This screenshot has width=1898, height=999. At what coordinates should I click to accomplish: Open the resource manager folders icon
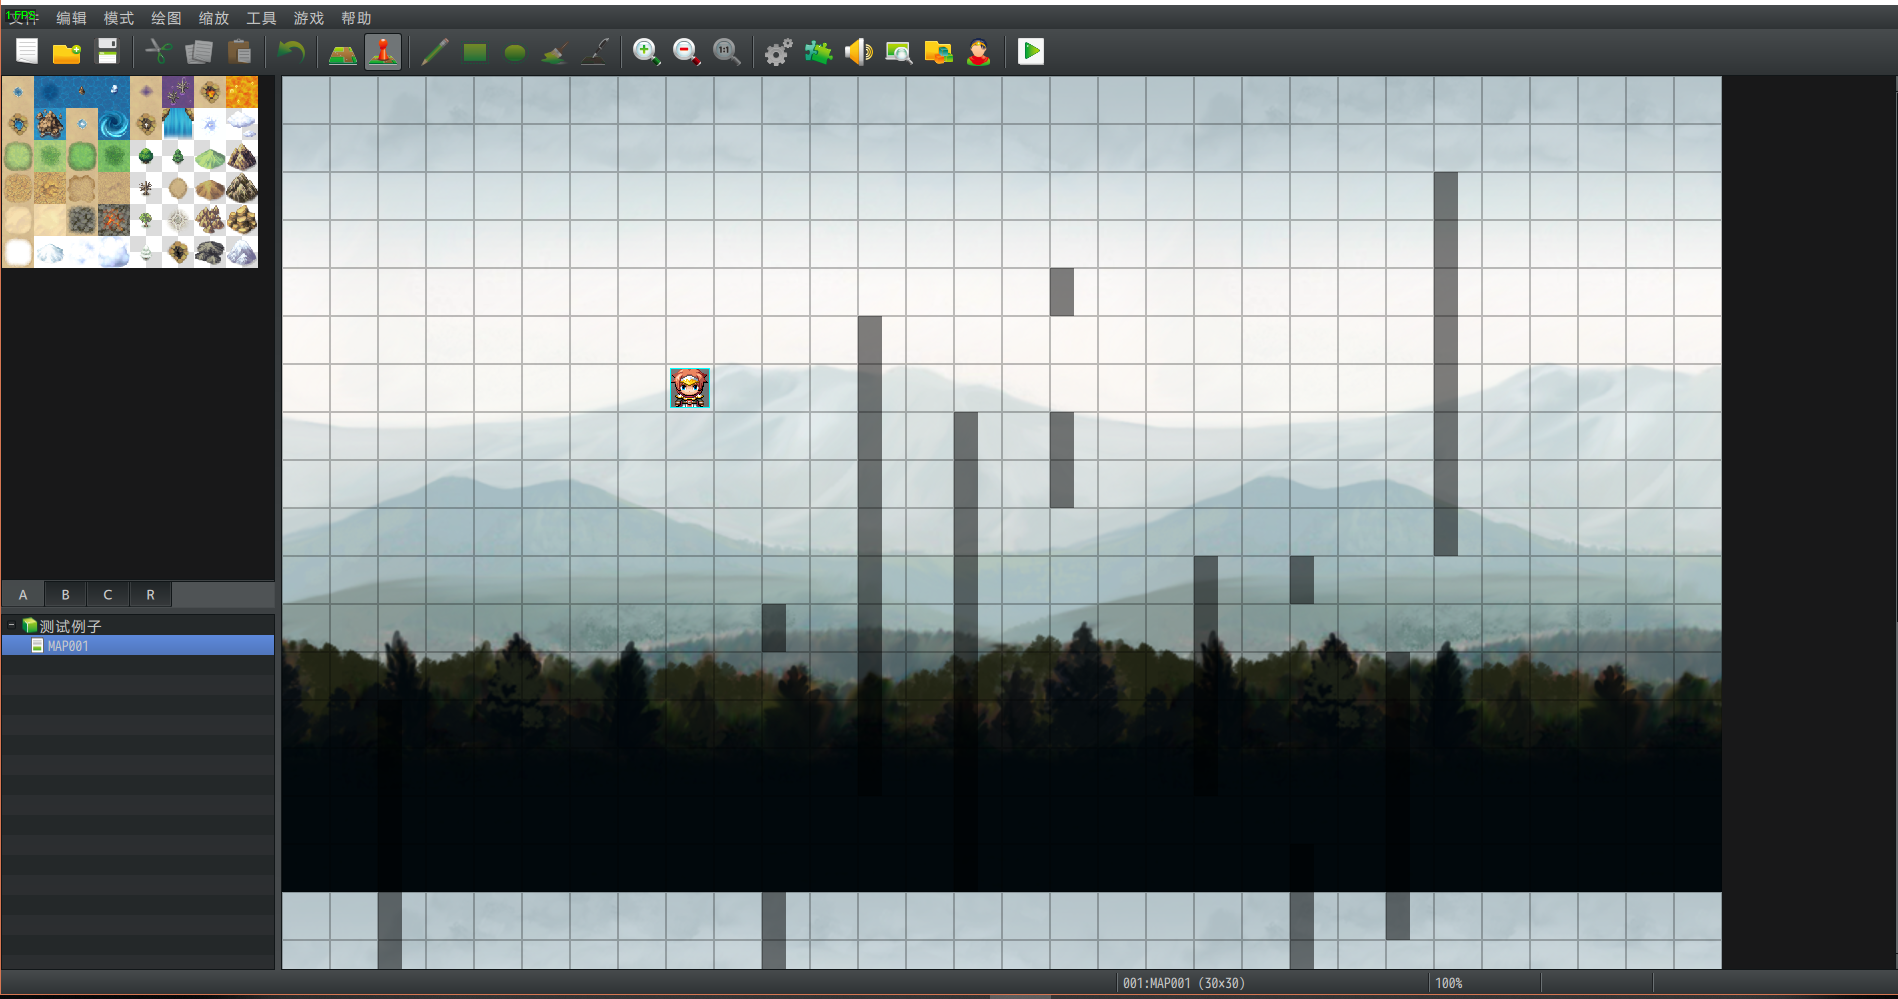pos(939,52)
